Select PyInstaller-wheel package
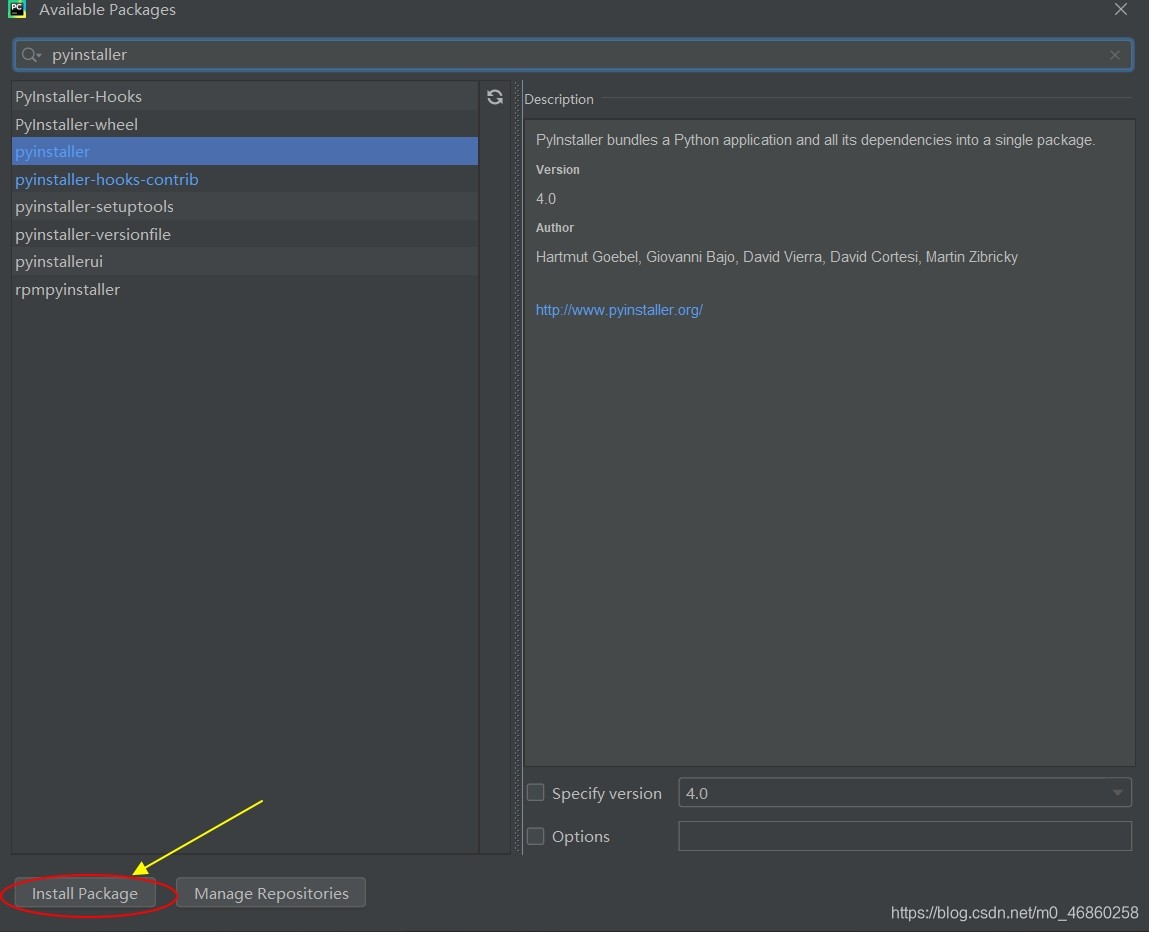The image size is (1149, 932). (76, 124)
